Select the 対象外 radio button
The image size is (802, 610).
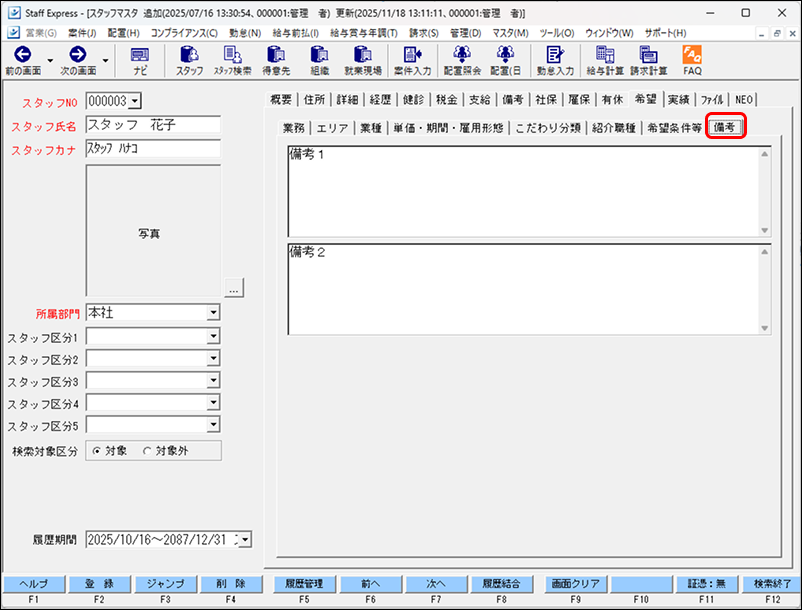point(148,451)
